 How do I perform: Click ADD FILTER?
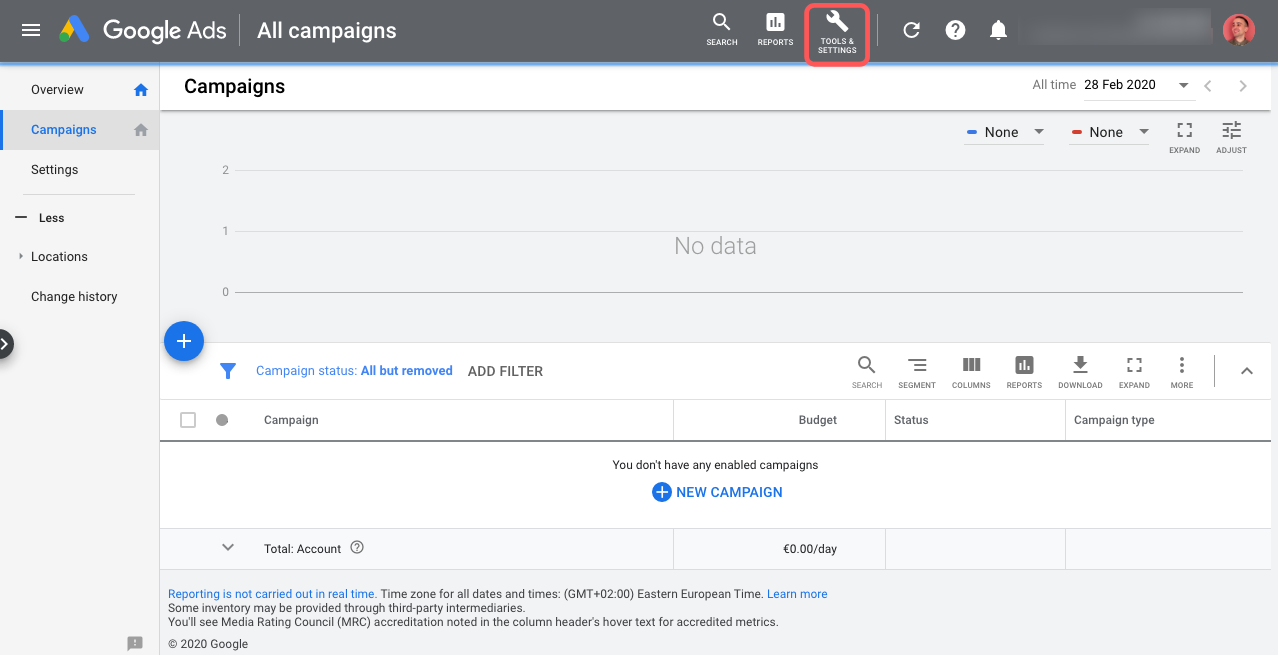(505, 371)
